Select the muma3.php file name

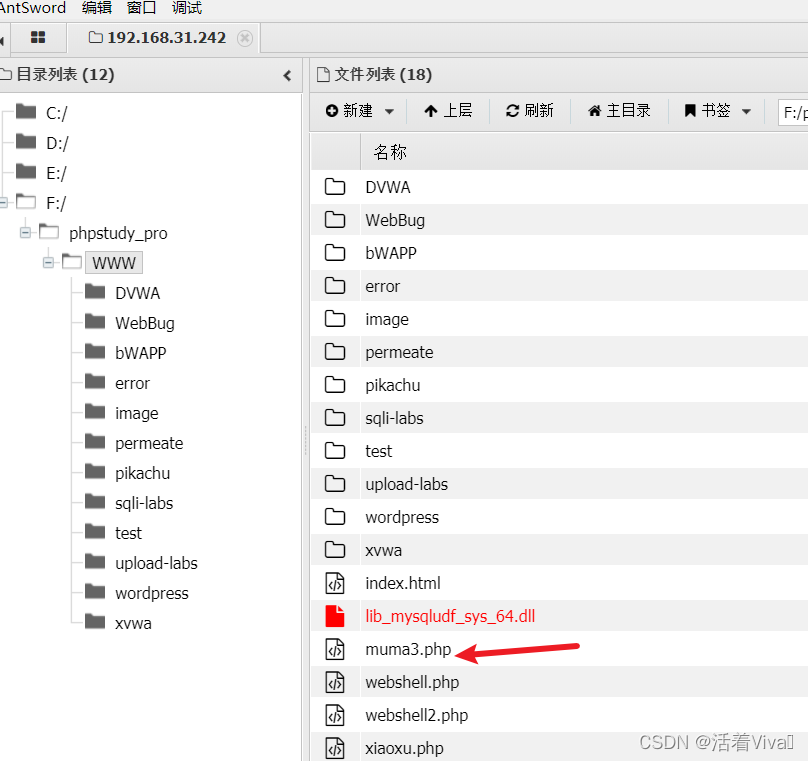coord(408,649)
